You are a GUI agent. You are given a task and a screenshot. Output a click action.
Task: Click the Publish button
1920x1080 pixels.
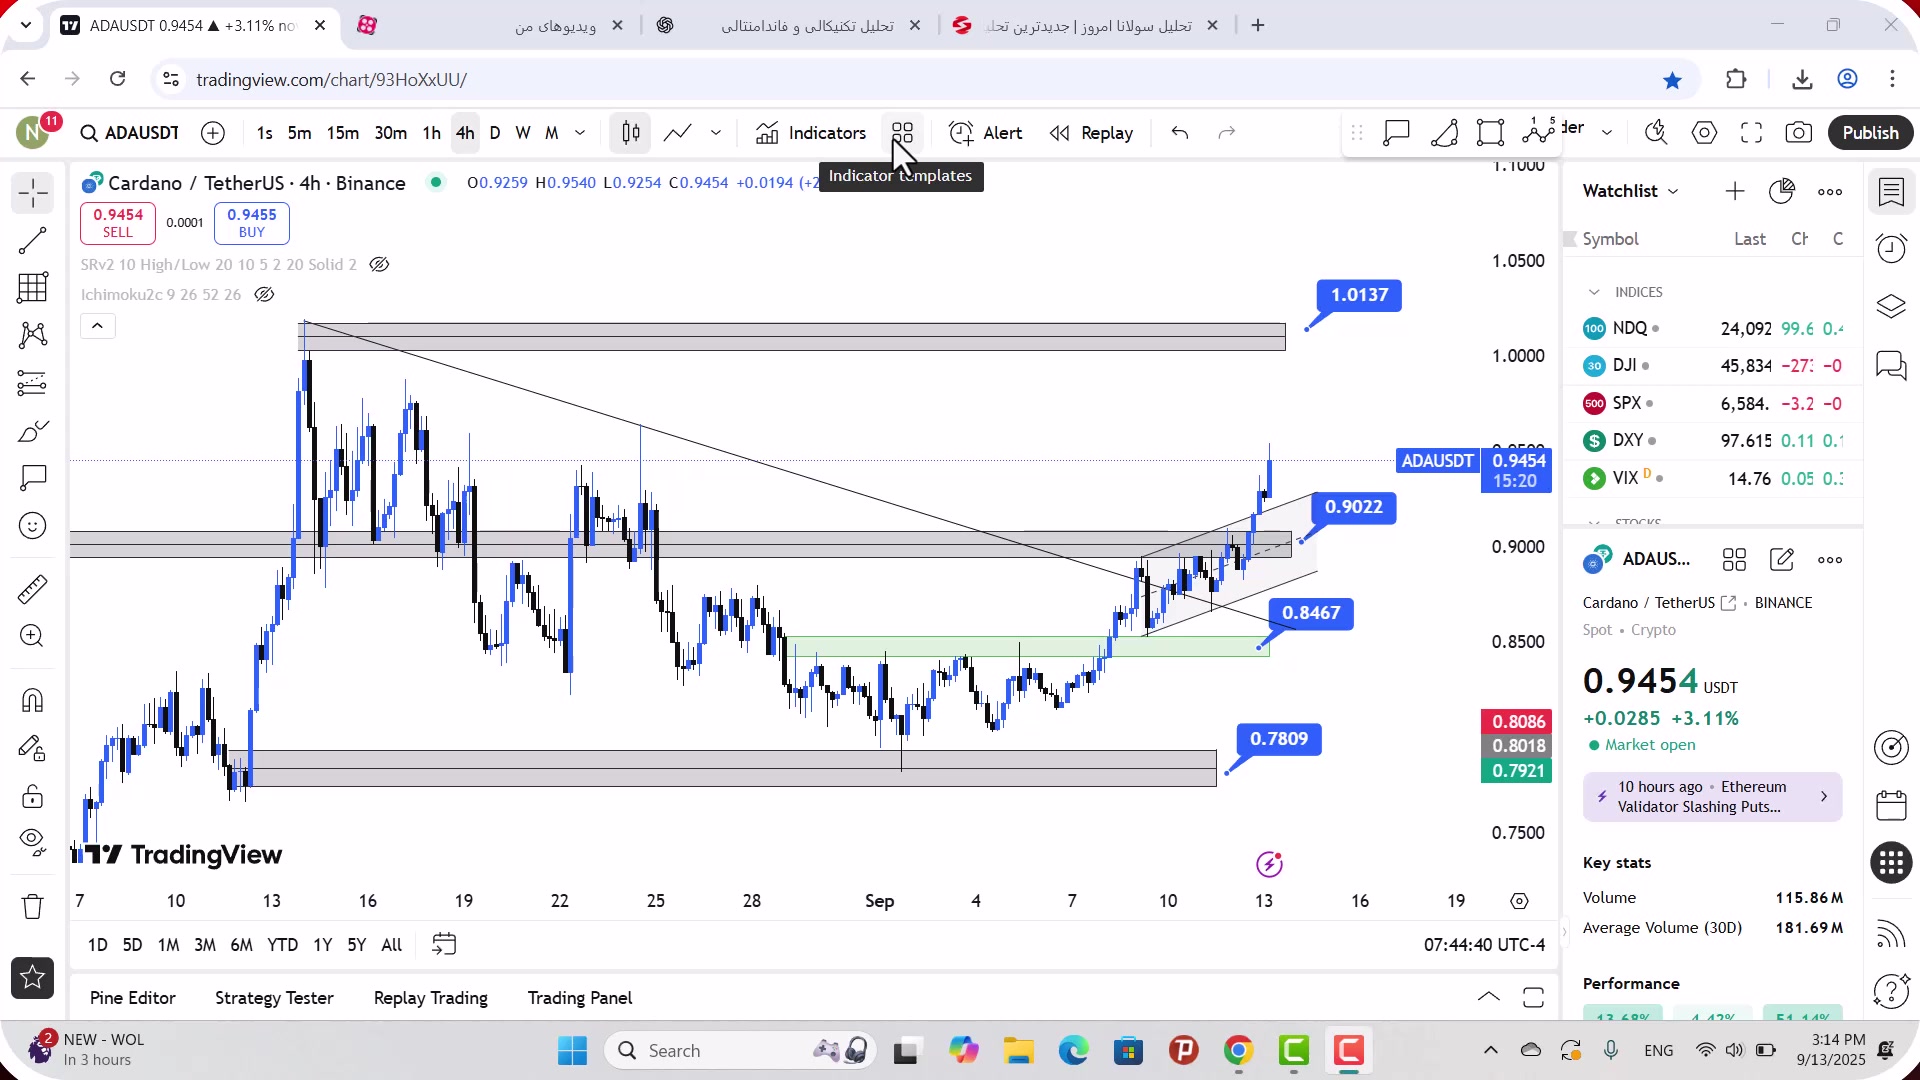(x=1870, y=133)
